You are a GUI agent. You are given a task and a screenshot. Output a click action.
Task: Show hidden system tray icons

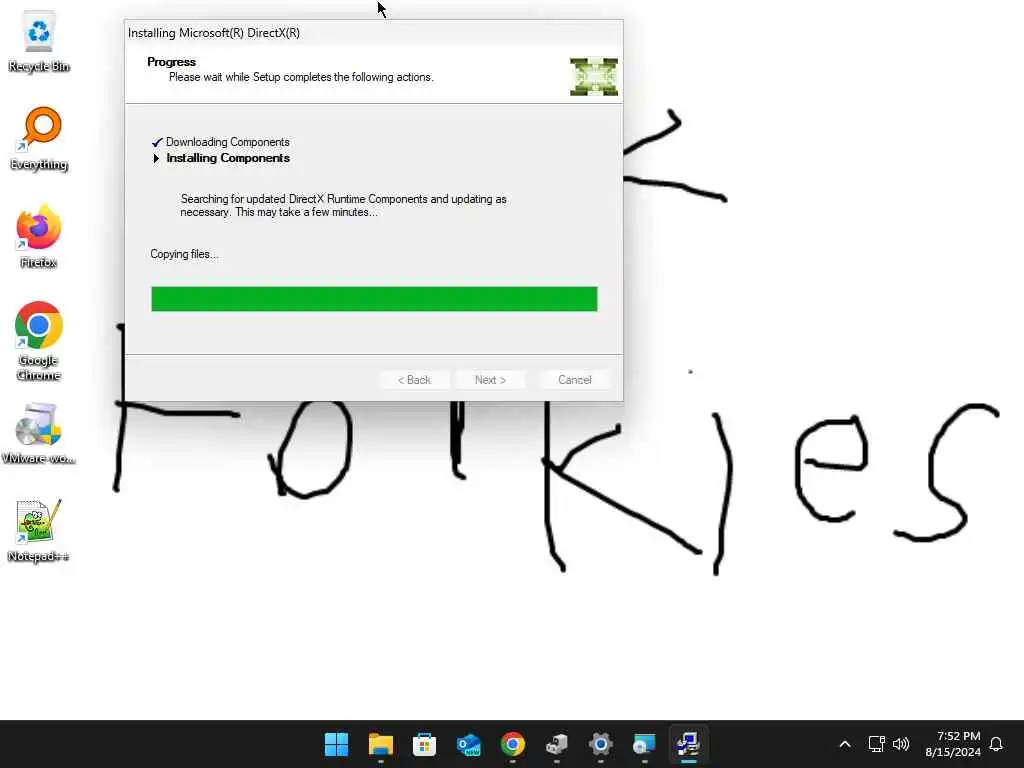click(844, 744)
